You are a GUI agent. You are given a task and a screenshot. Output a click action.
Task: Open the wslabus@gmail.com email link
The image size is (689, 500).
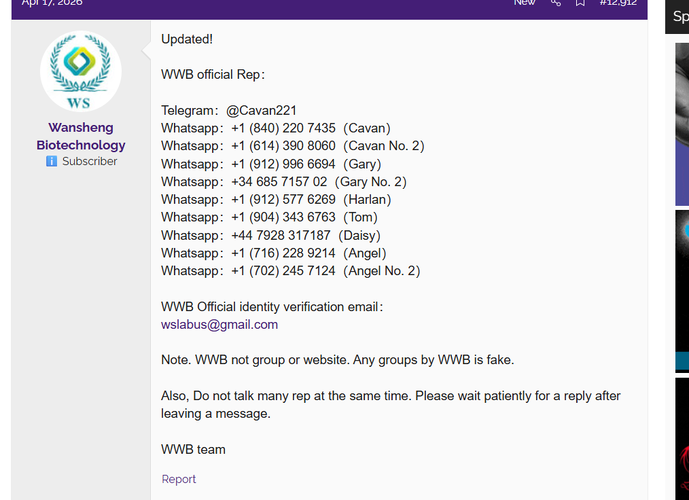pyautogui.click(x=219, y=324)
